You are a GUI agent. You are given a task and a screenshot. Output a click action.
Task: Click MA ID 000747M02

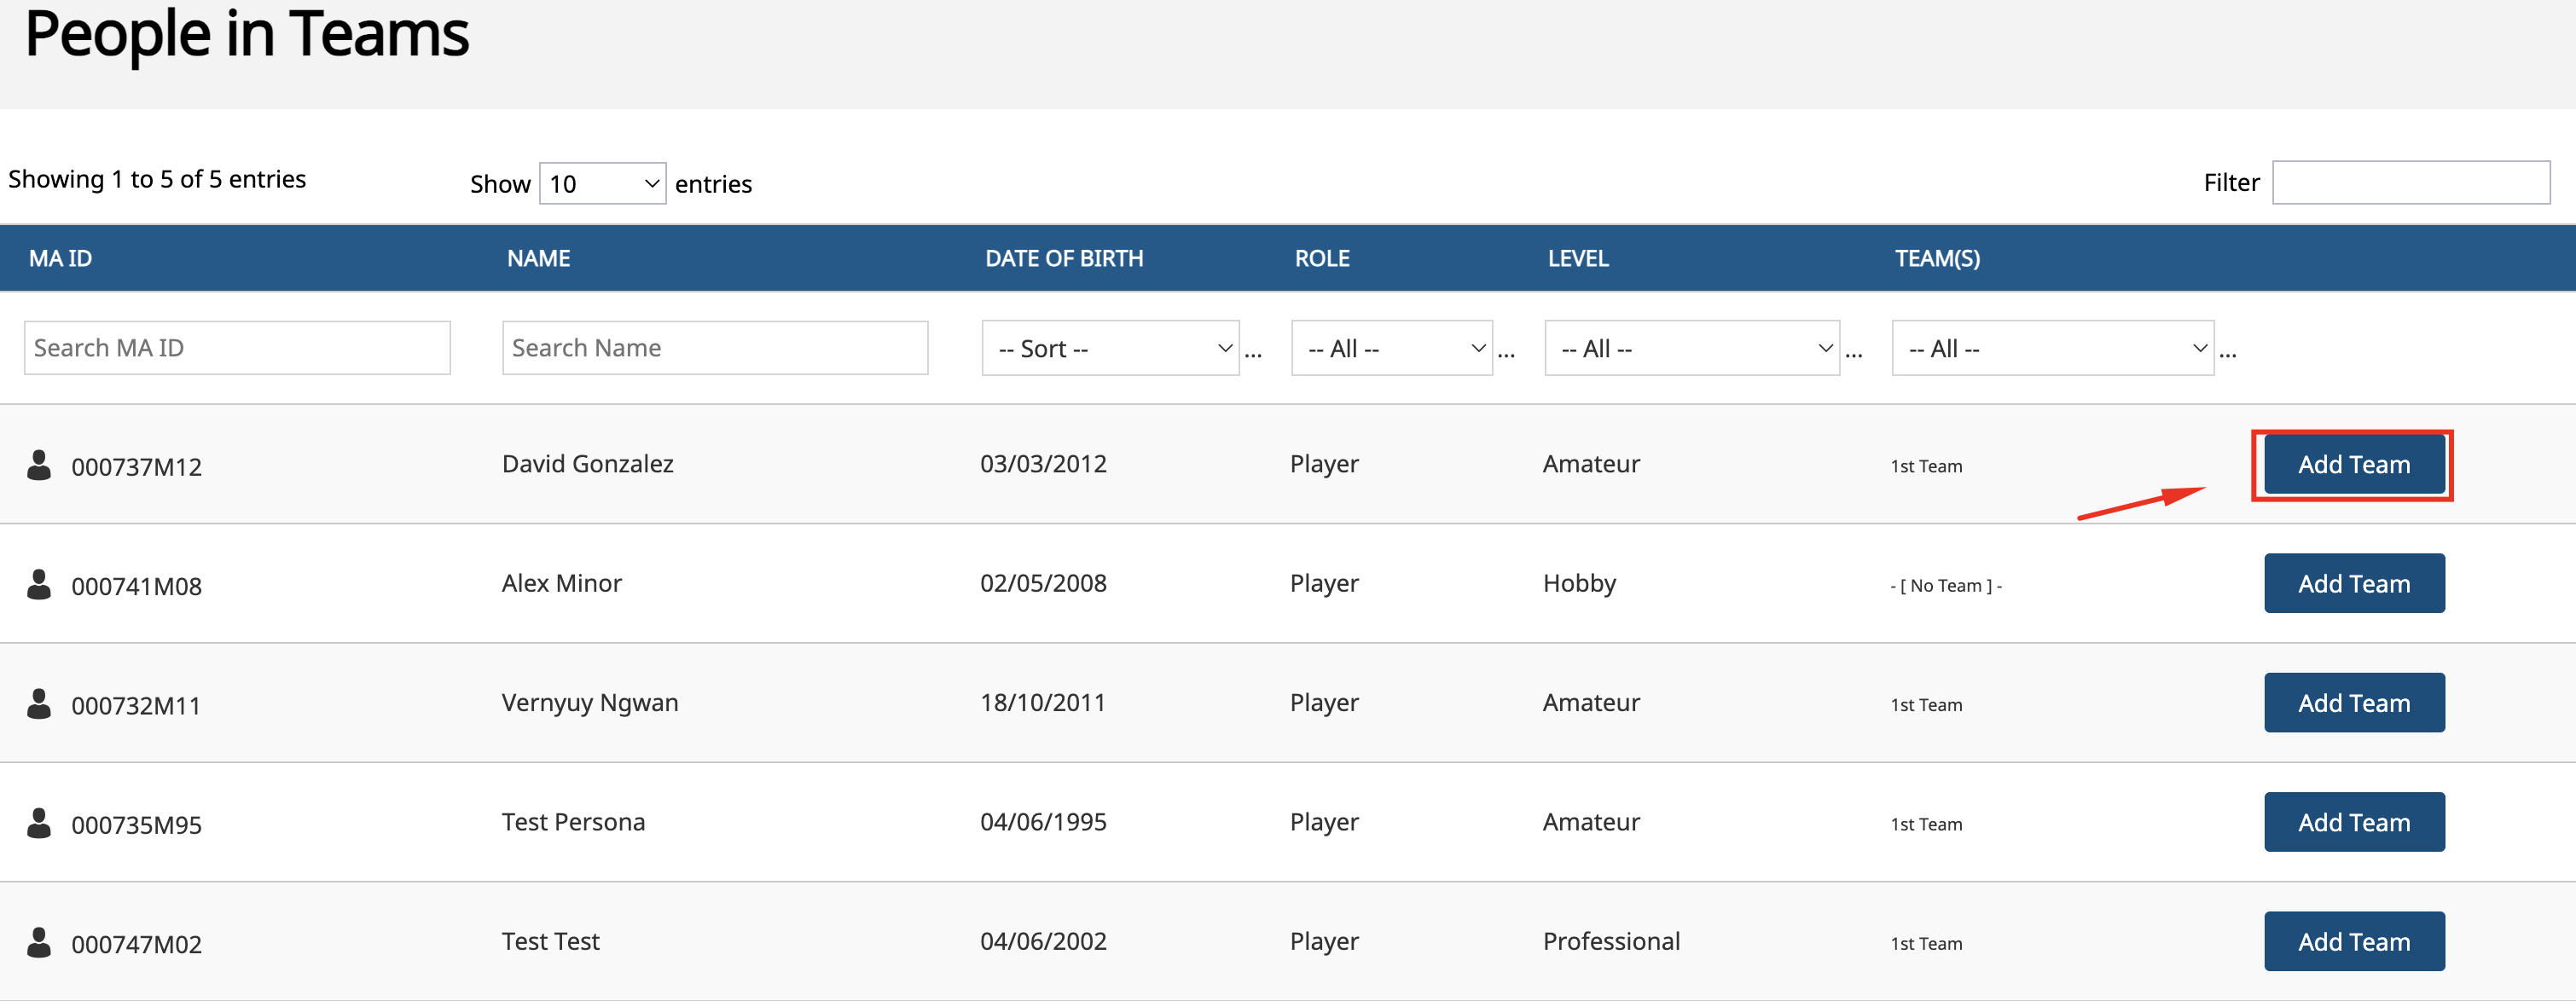136,944
